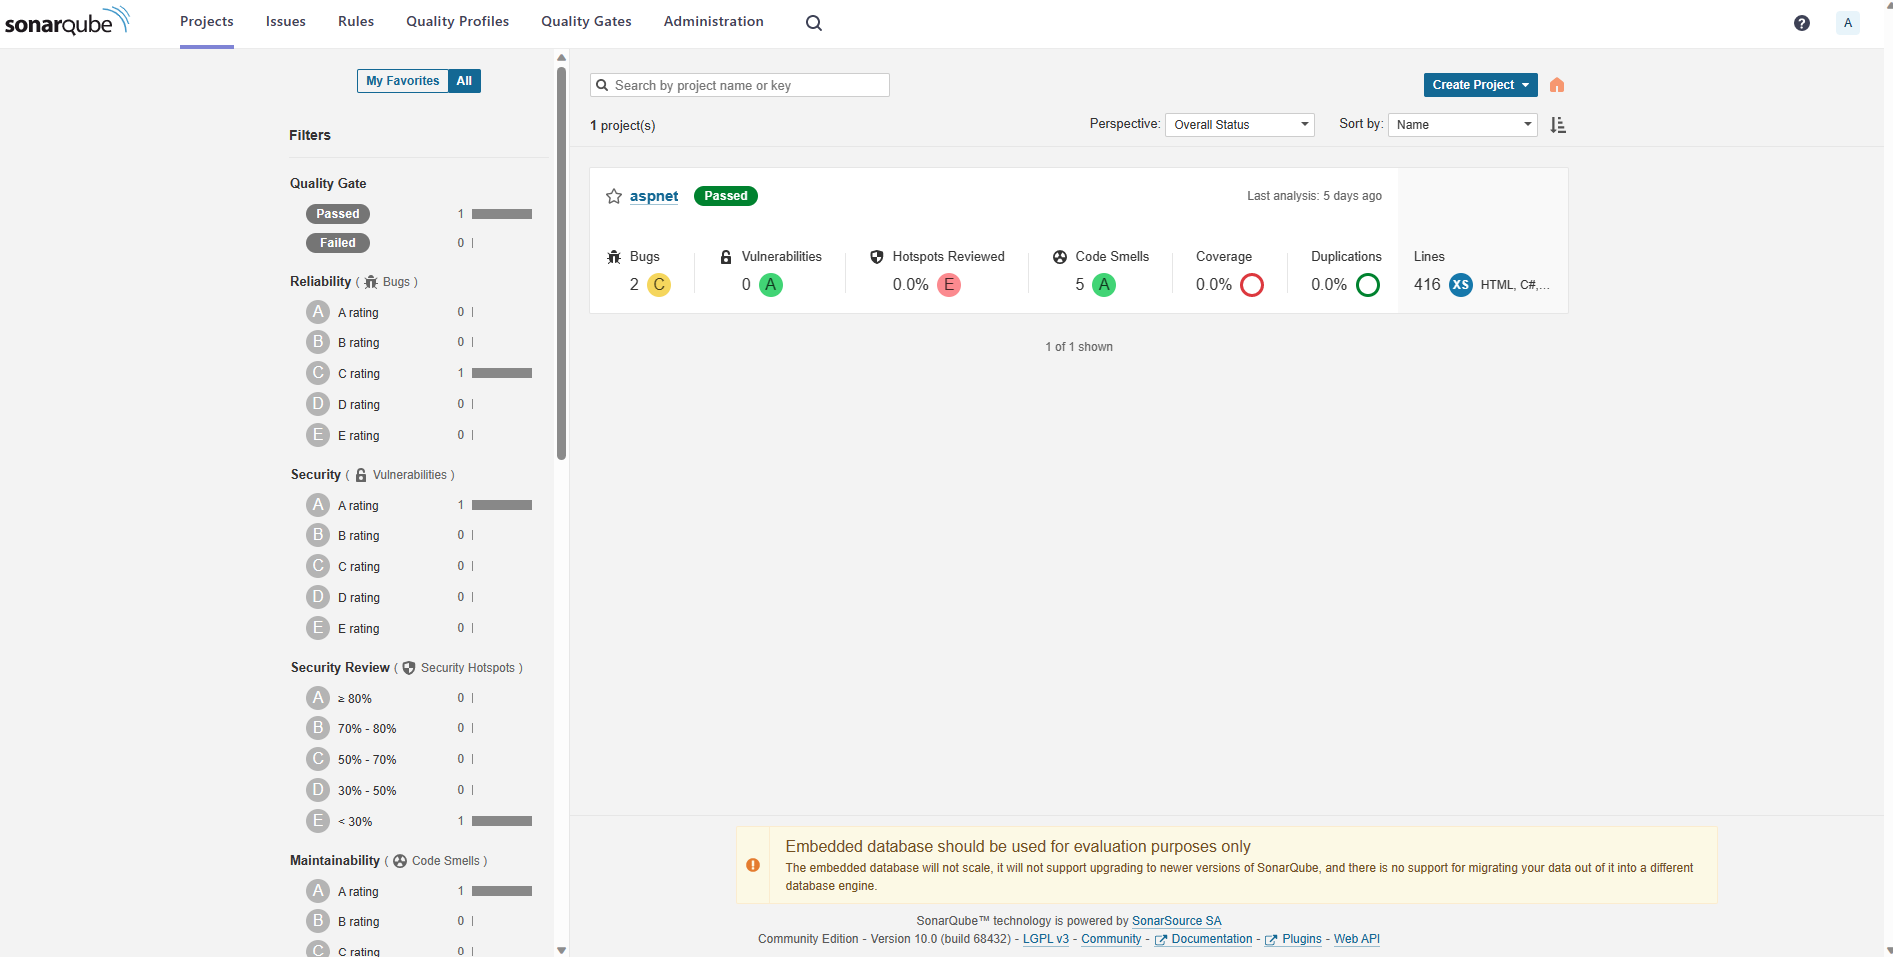The width and height of the screenshot is (1893, 957).
Task: Click the Coverage red ring indicator
Action: pos(1252,285)
